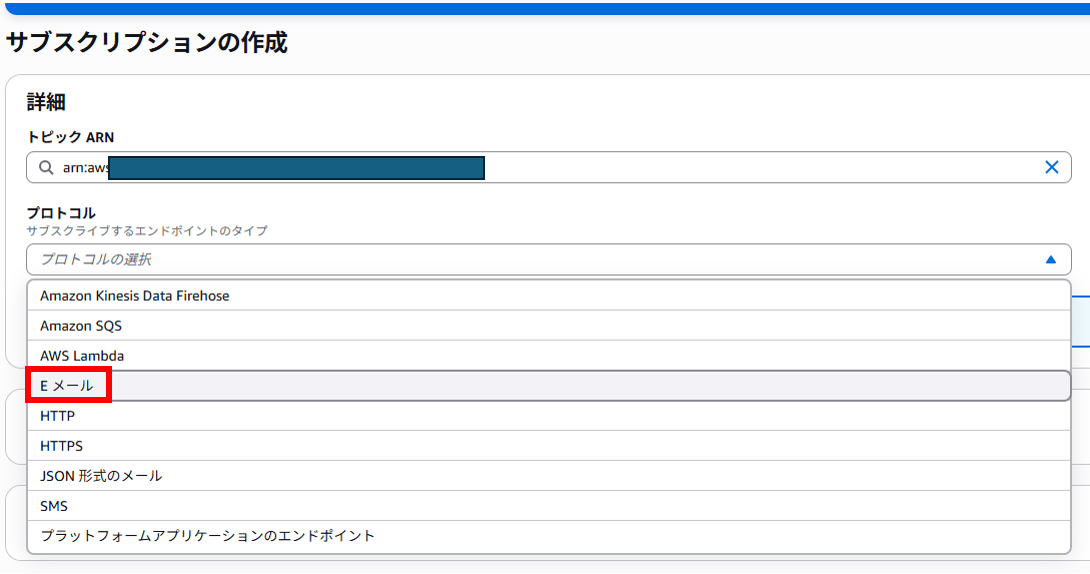
Task: Focus the トピック ARN search input field
Action: (x=548, y=167)
